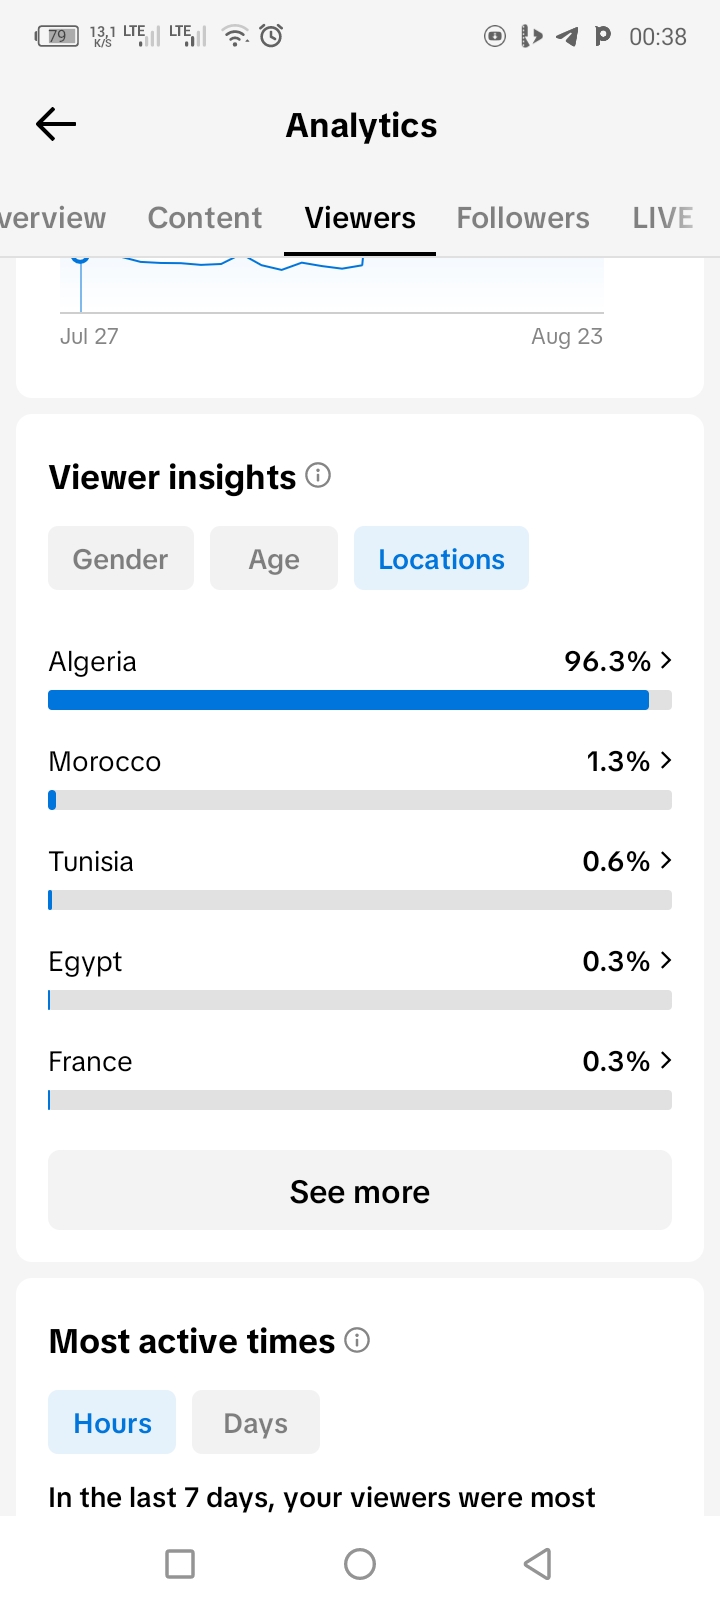Open Most active times info icon
Image resolution: width=720 pixels, height=1612 pixels.
[x=357, y=1340]
